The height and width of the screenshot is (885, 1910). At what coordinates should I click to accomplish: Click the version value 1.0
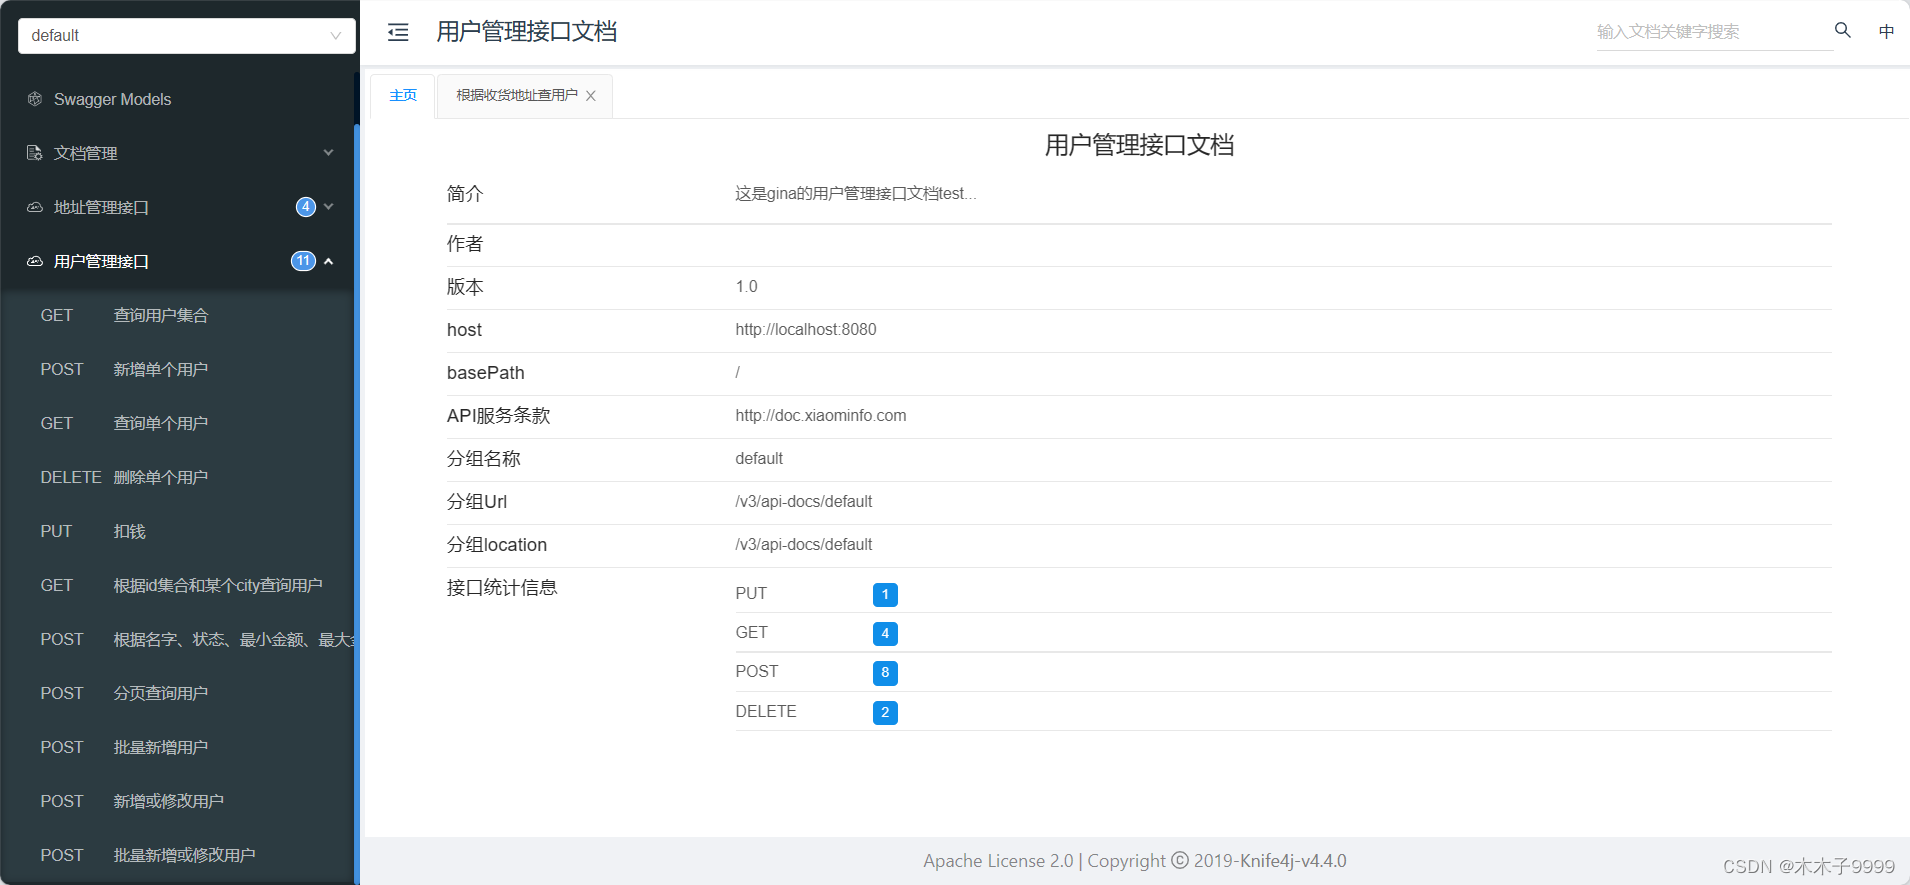tap(747, 287)
